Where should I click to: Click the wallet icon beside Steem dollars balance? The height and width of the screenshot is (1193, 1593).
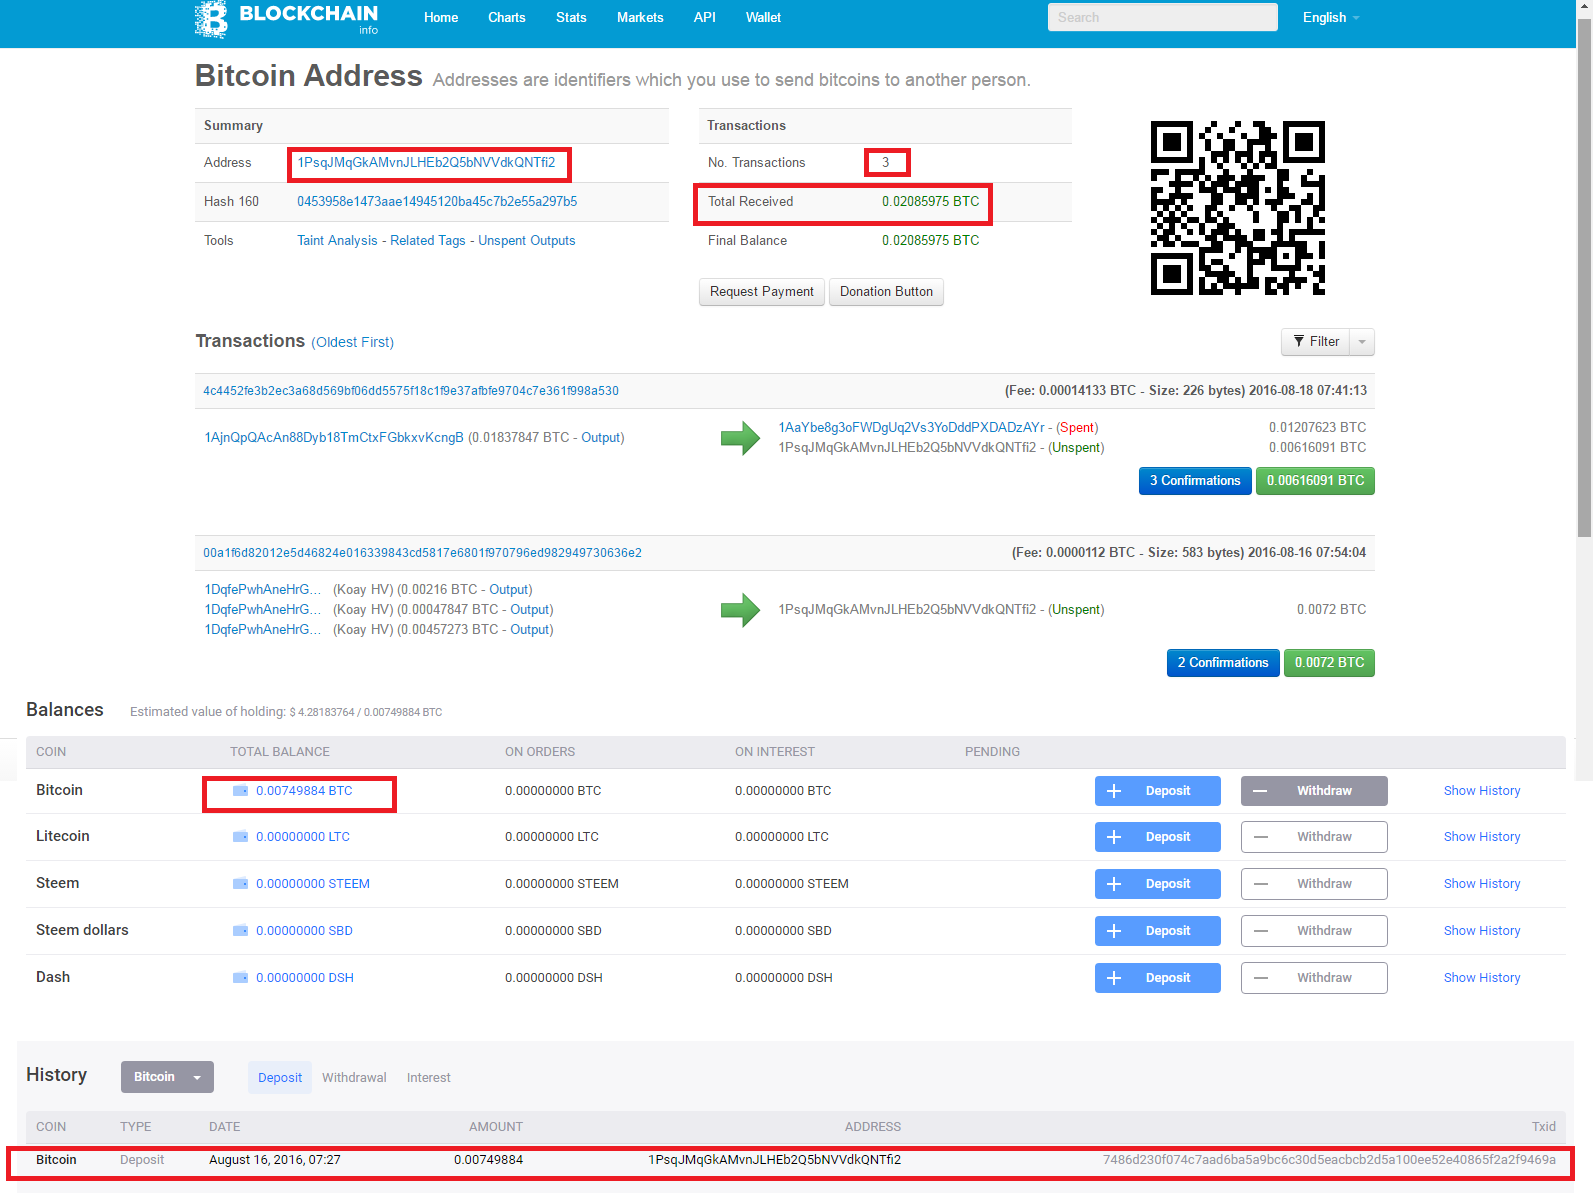point(240,931)
